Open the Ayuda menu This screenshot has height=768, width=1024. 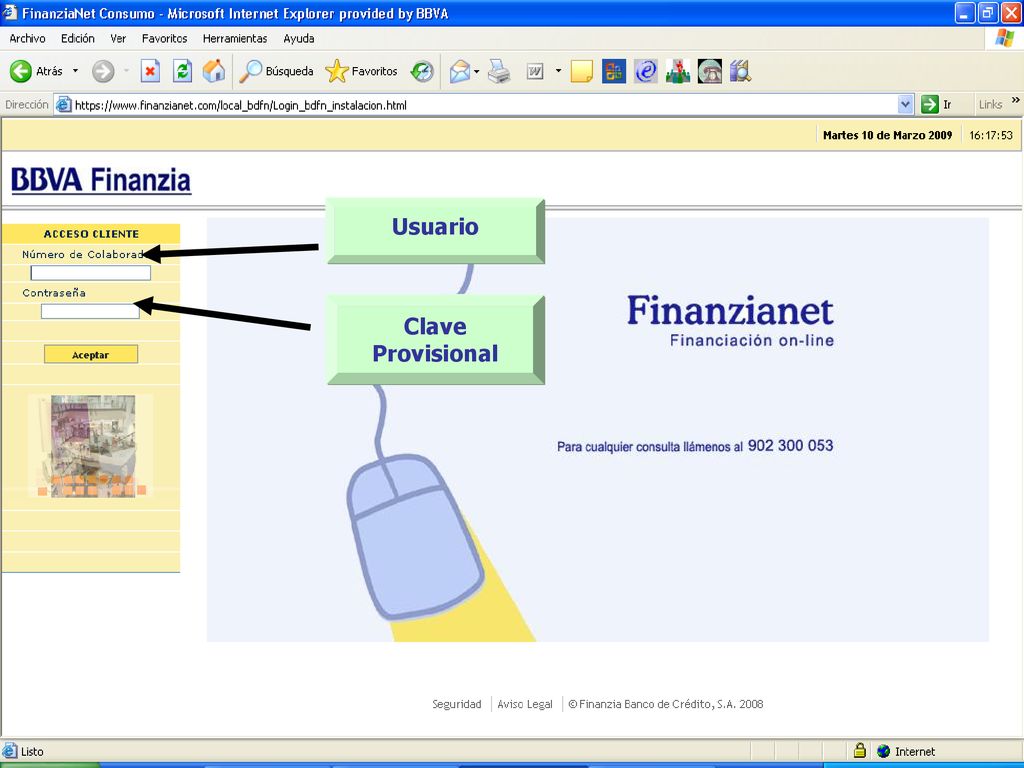click(299, 39)
